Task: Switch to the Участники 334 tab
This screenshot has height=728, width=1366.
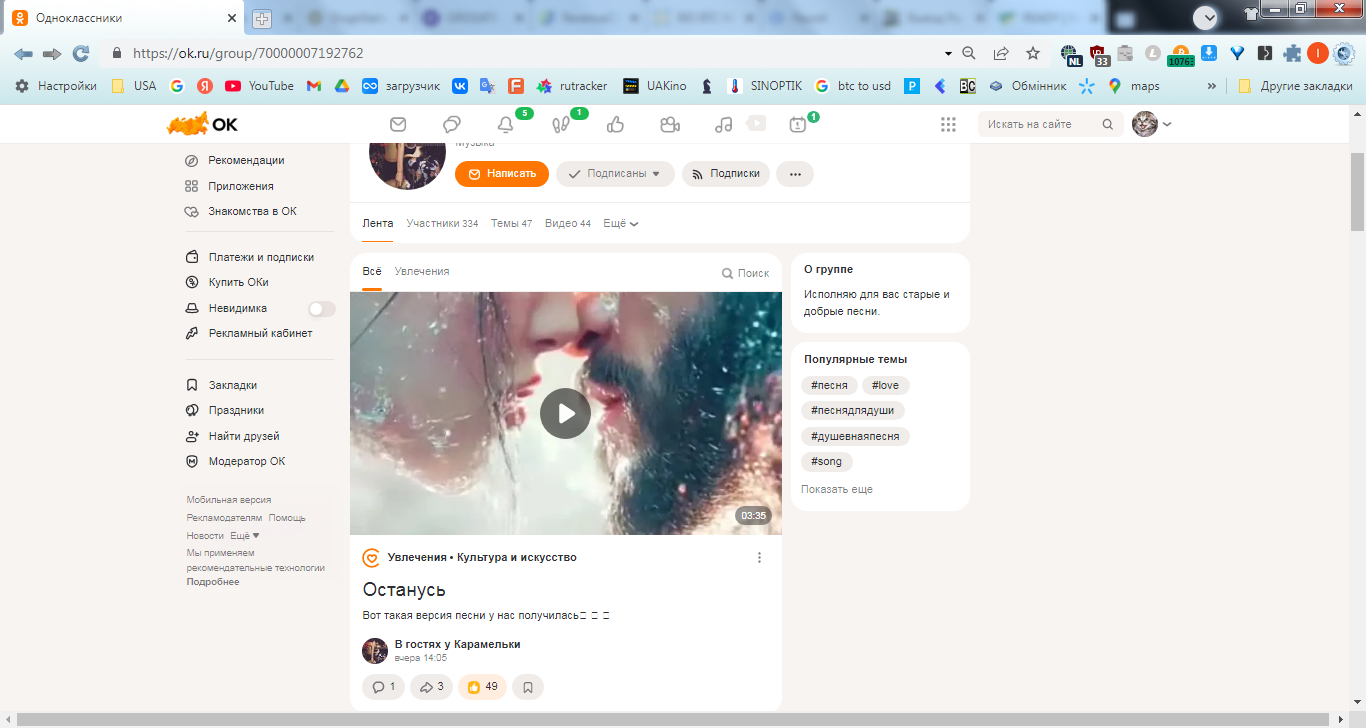Action: [442, 223]
